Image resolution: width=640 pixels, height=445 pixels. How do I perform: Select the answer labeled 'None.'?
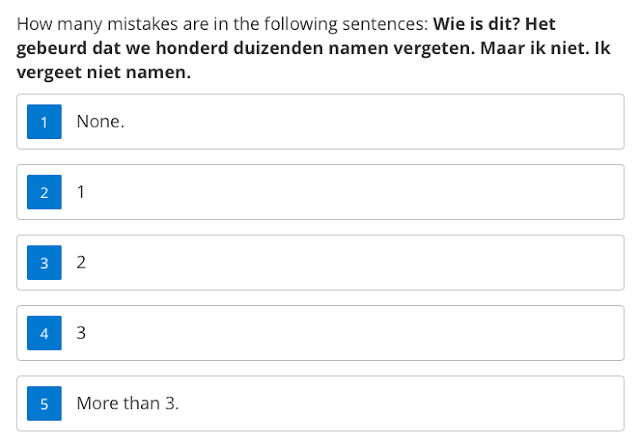click(x=100, y=122)
